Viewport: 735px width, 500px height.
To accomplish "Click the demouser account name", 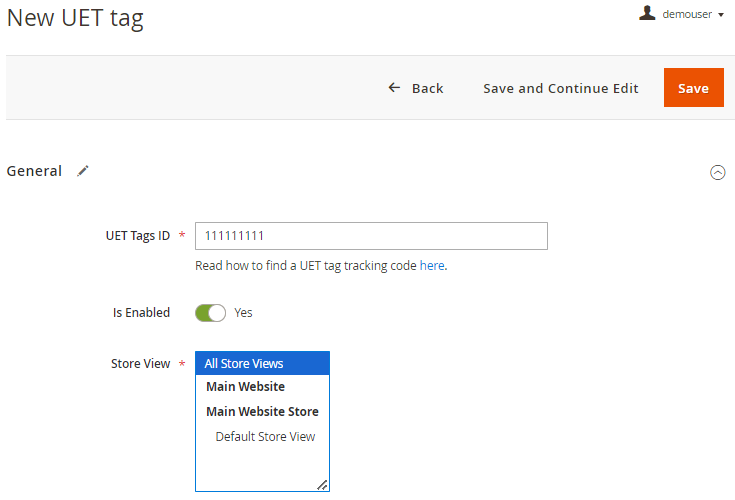I will tap(687, 15).
